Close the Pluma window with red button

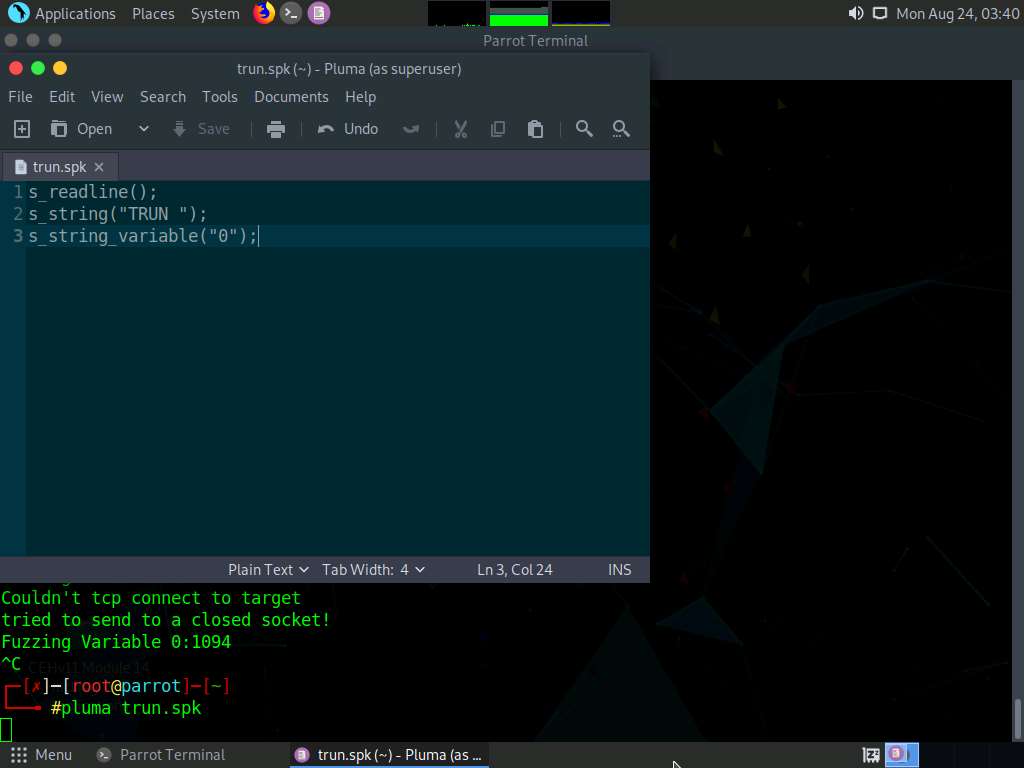(x=16, y=68)
